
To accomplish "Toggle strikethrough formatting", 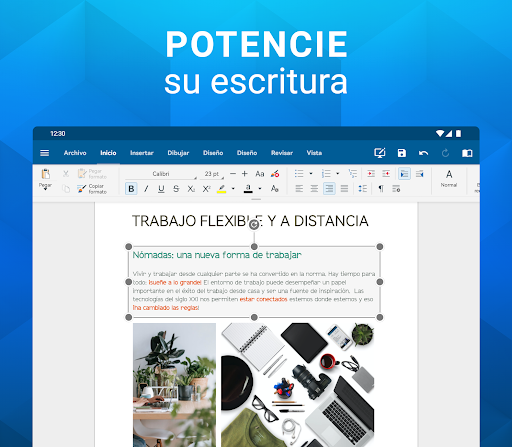I will tap(176, 189).
